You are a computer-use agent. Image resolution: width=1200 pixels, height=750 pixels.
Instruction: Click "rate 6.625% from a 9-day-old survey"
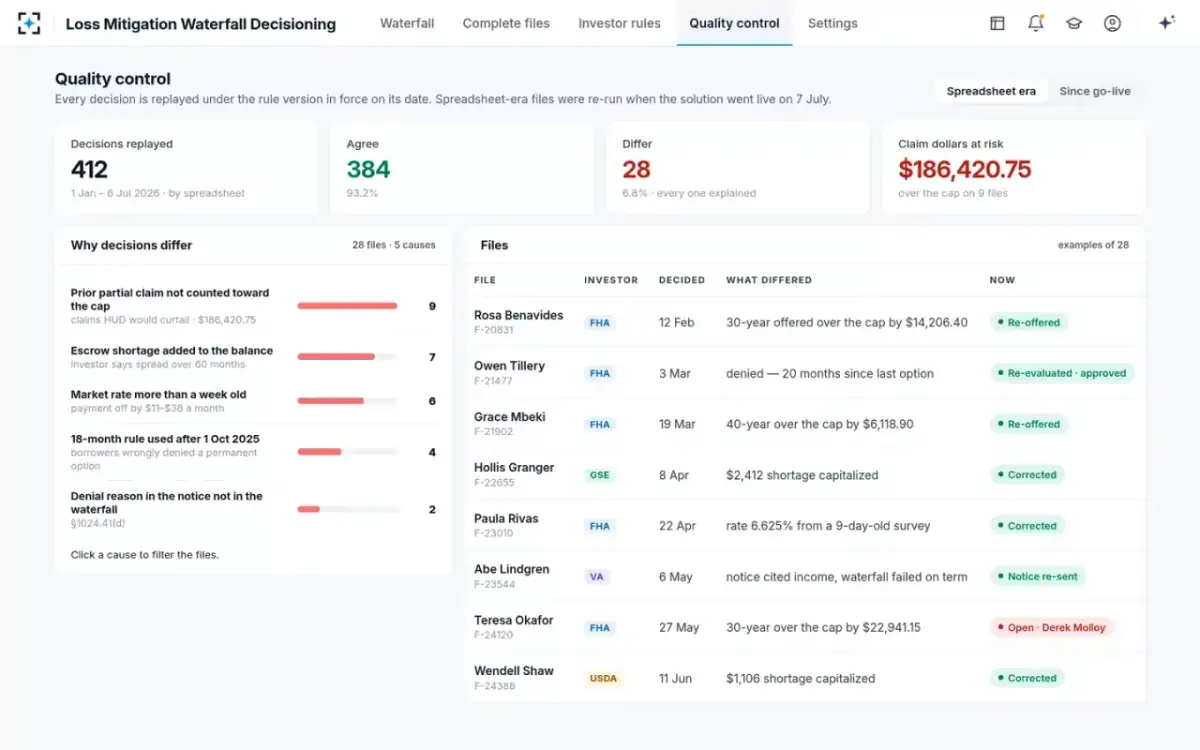[828, 525]
